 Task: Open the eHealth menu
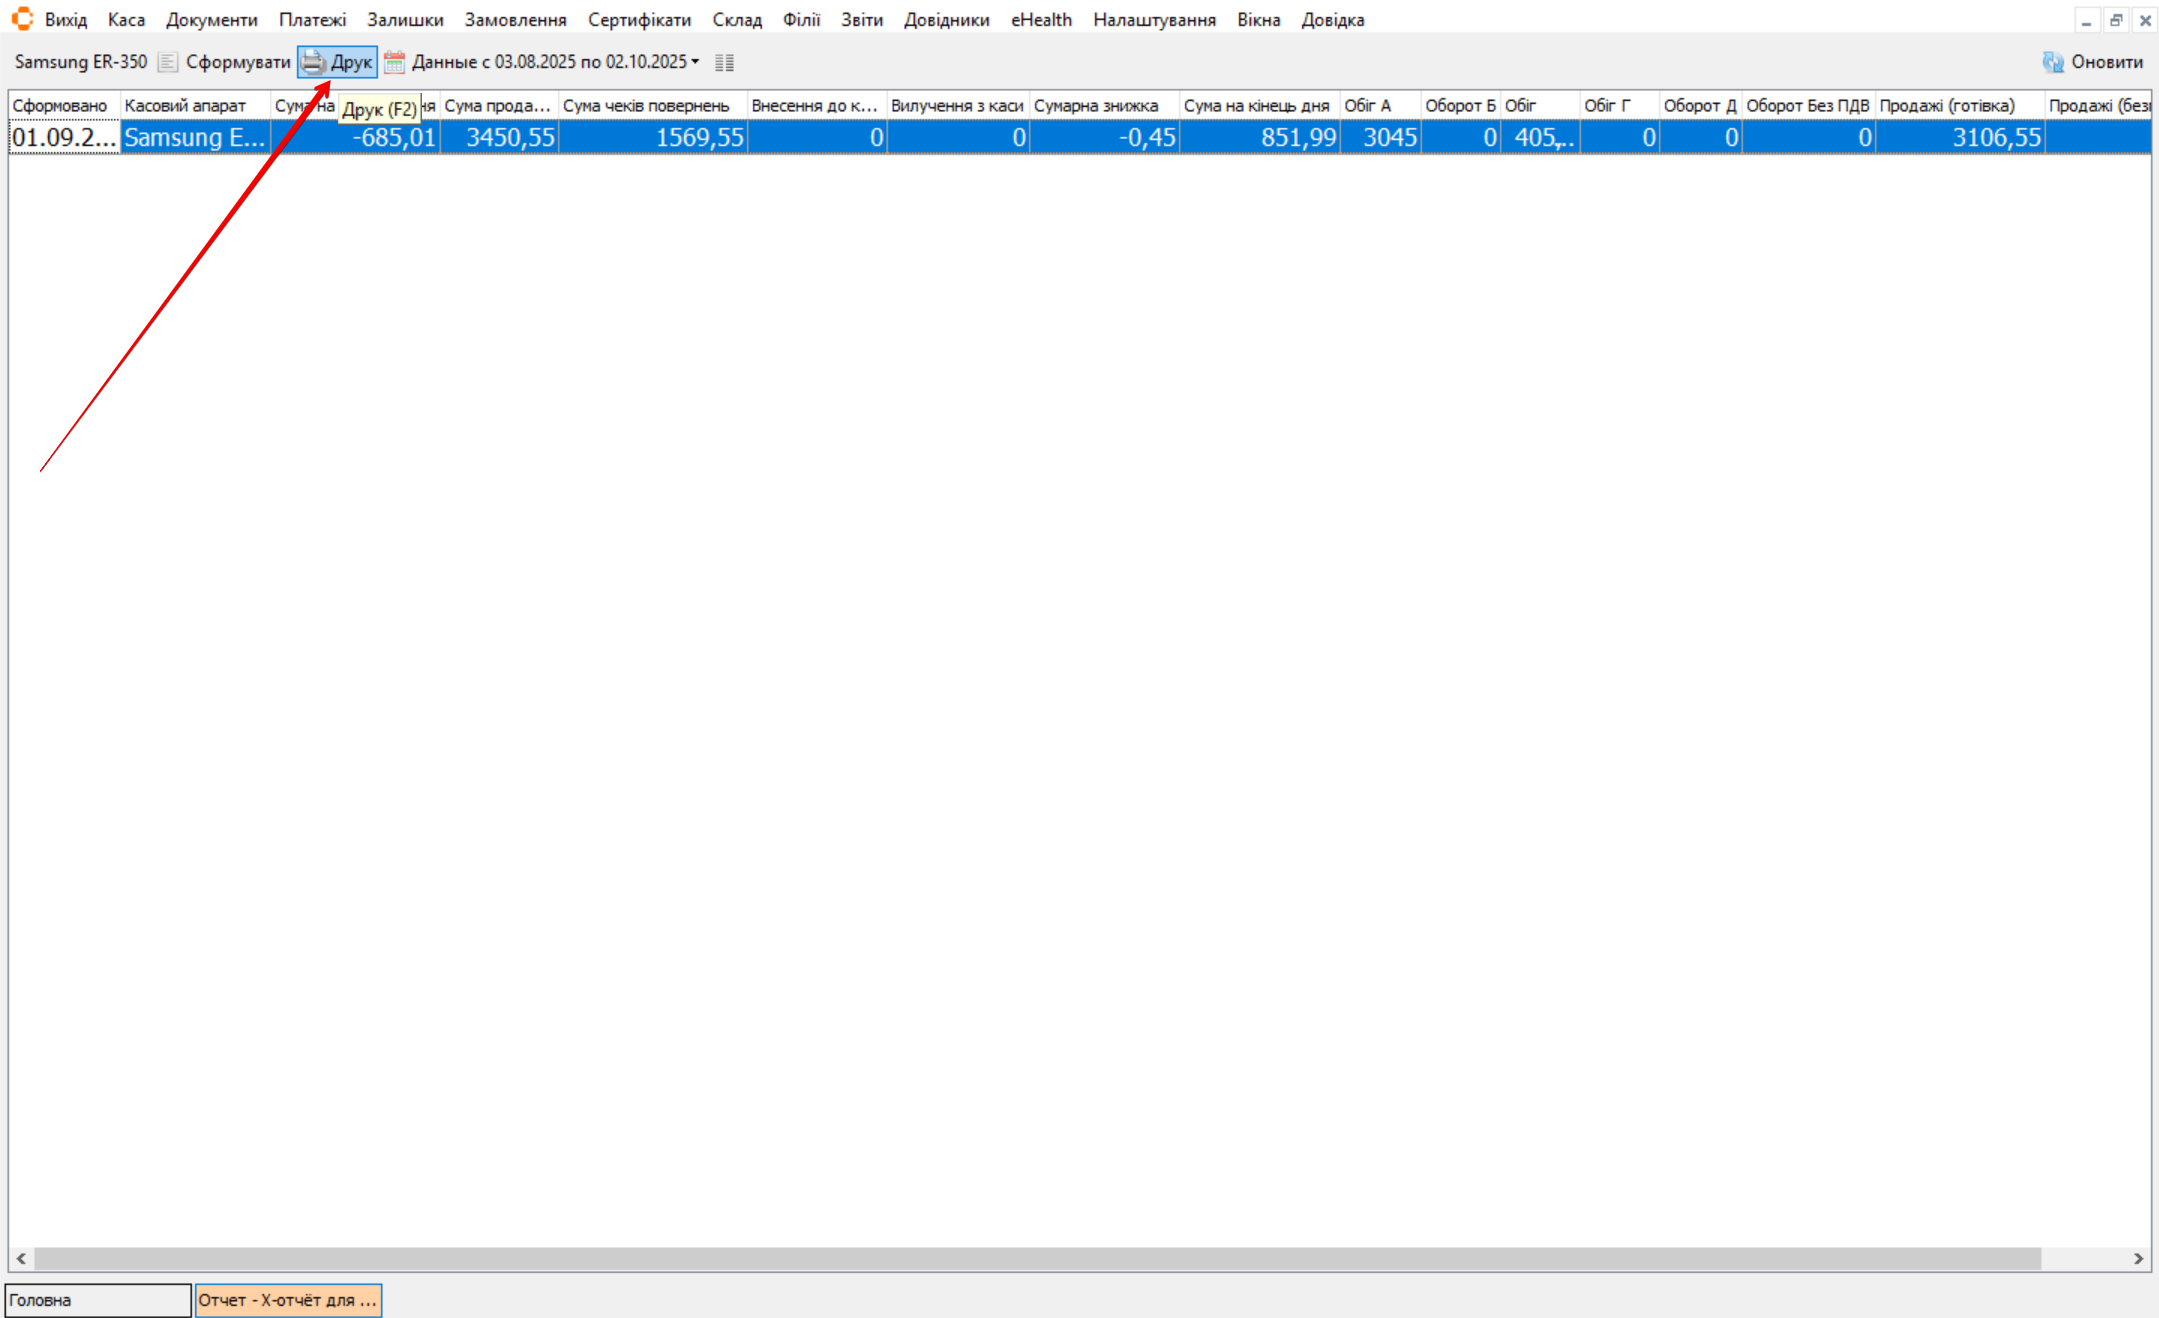click(x=1040, y=20)
